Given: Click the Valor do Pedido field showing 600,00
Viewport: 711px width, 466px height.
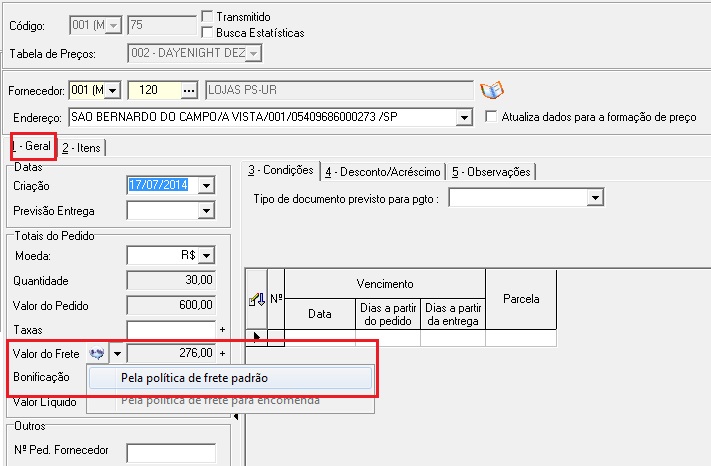Looking at the screenshot, I should pos(171,305).
